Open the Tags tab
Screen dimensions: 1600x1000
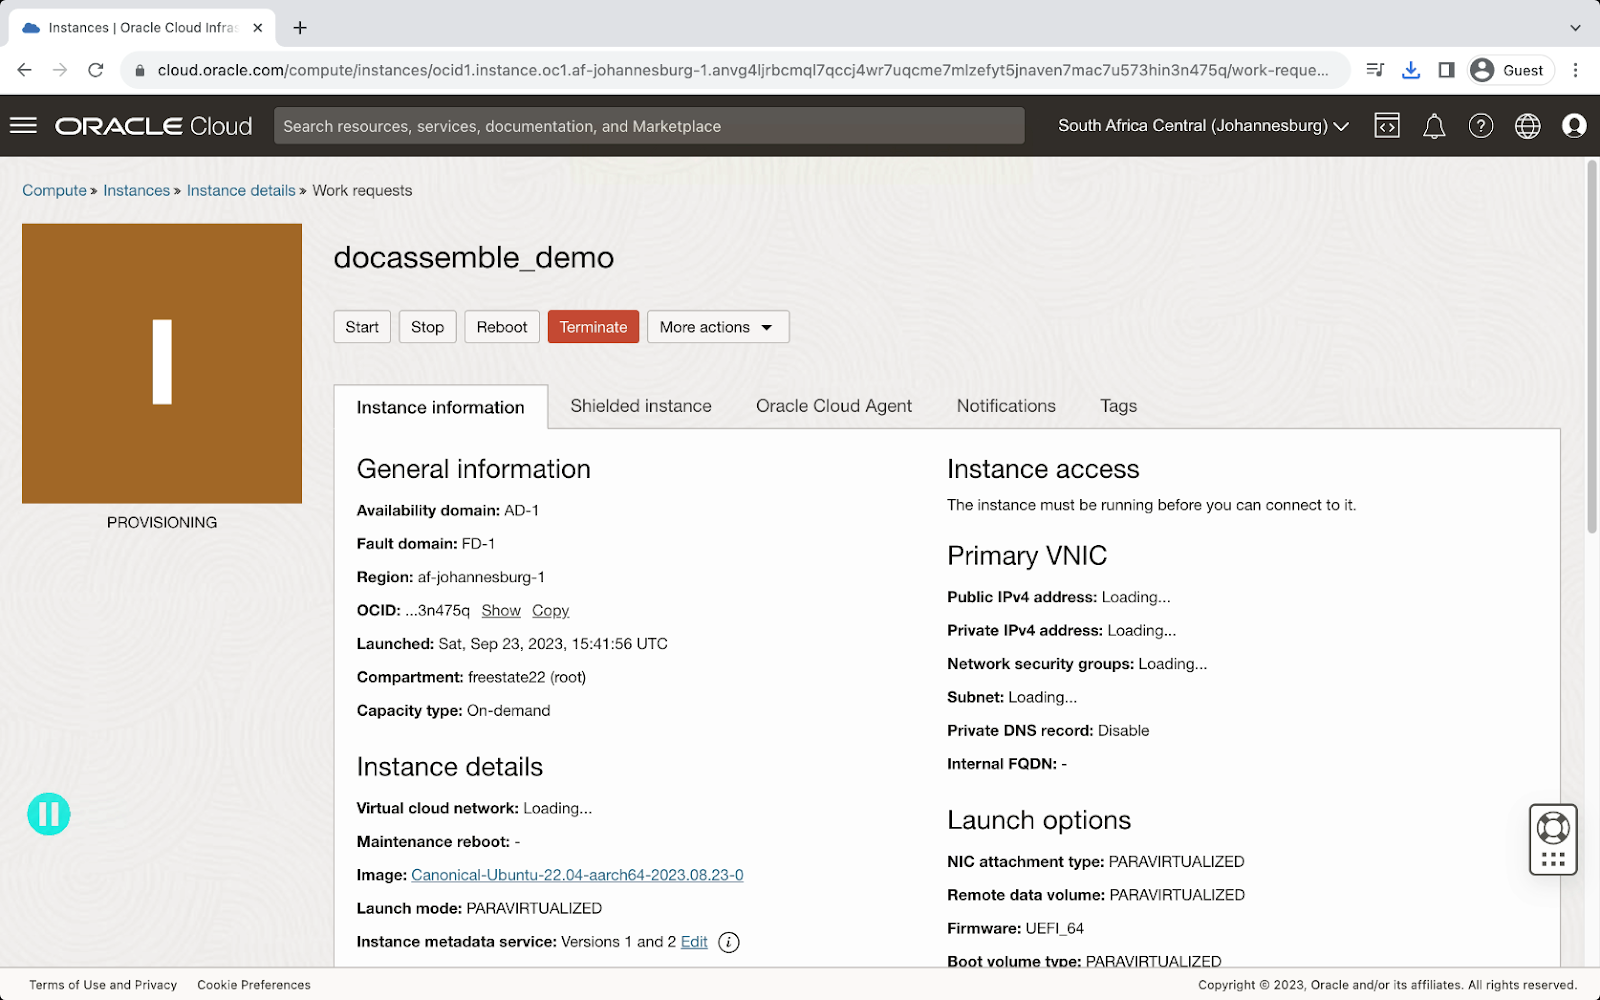tap(1118, 406)
